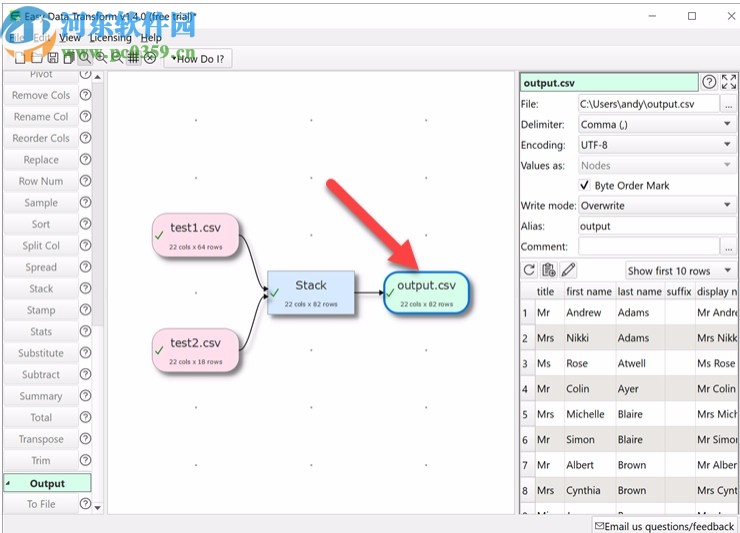Click the Open folder toolbar icon

pyautogui.click(x=36, y=58)
